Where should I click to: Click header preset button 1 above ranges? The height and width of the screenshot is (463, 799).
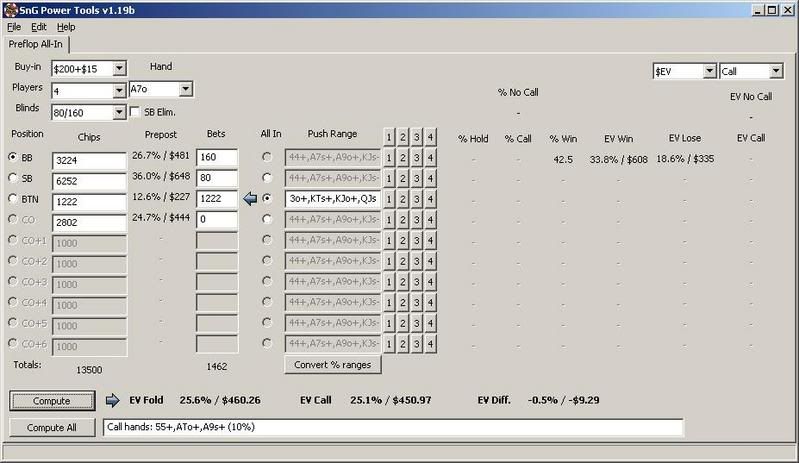[389, 137]
